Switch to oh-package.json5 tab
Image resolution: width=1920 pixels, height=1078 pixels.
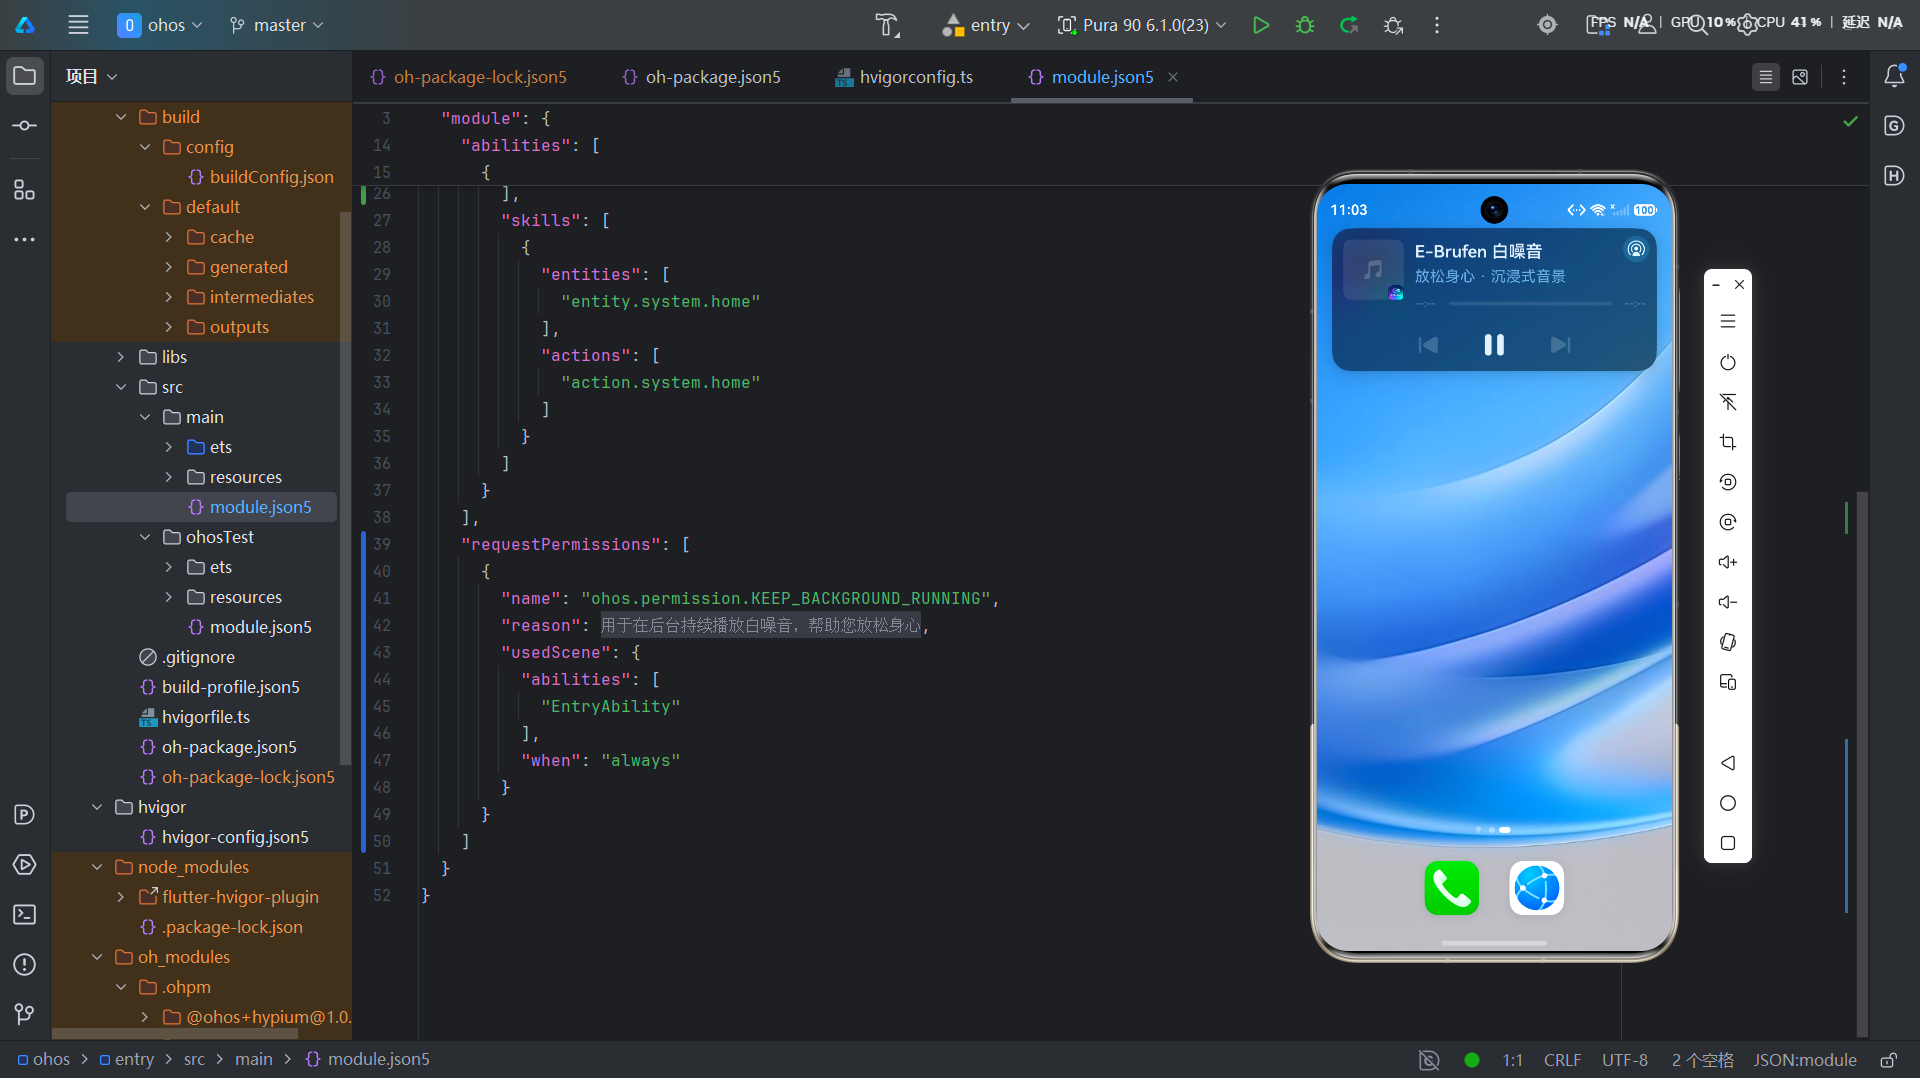[x=701, y=77]
